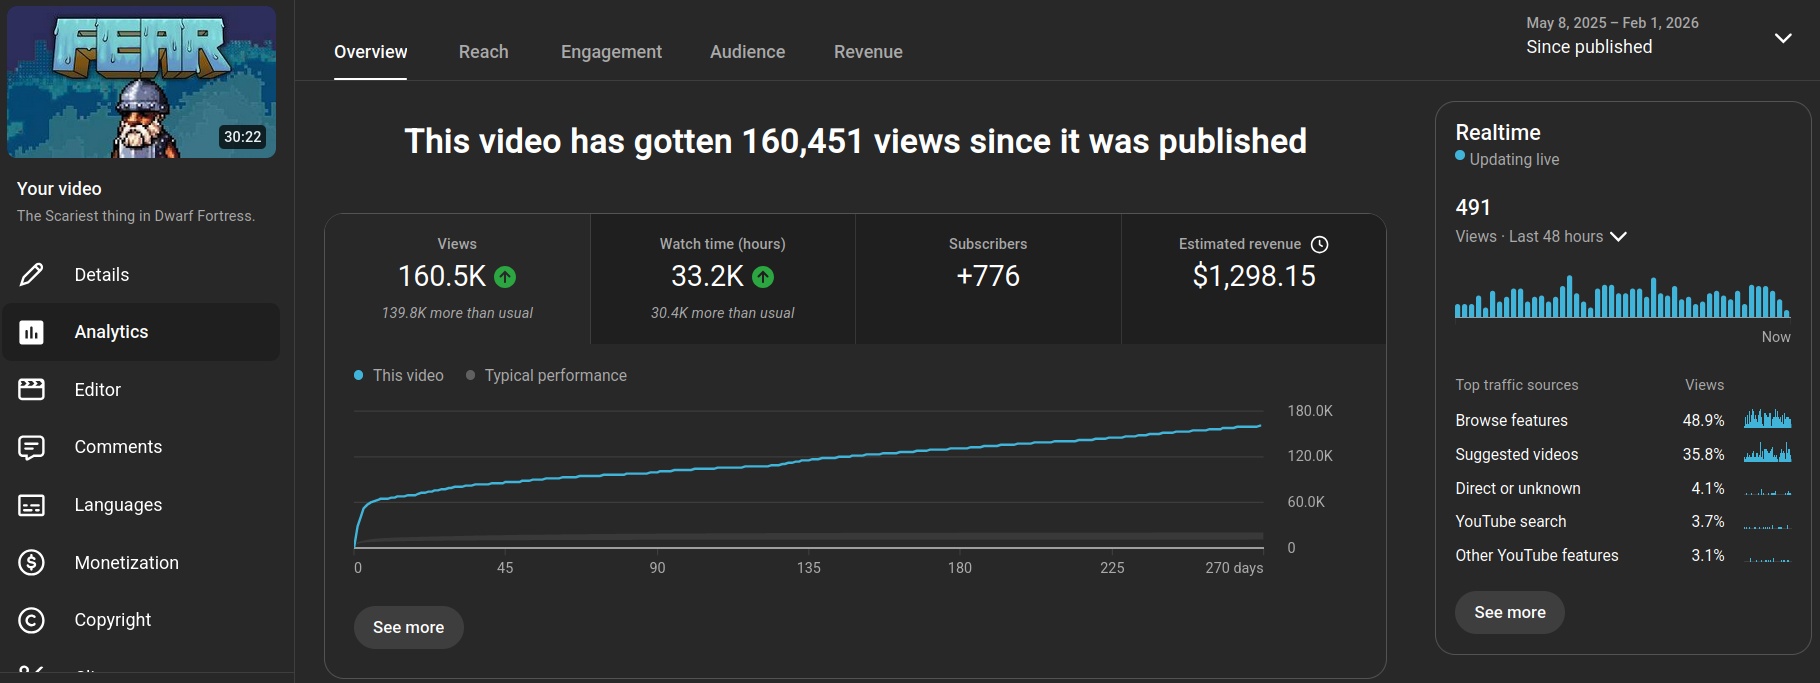Image resolution: width=1820 pixels, height=683 pixels.
Task: Select the Watch time (hours) metric card
Action: click(722, 279)
